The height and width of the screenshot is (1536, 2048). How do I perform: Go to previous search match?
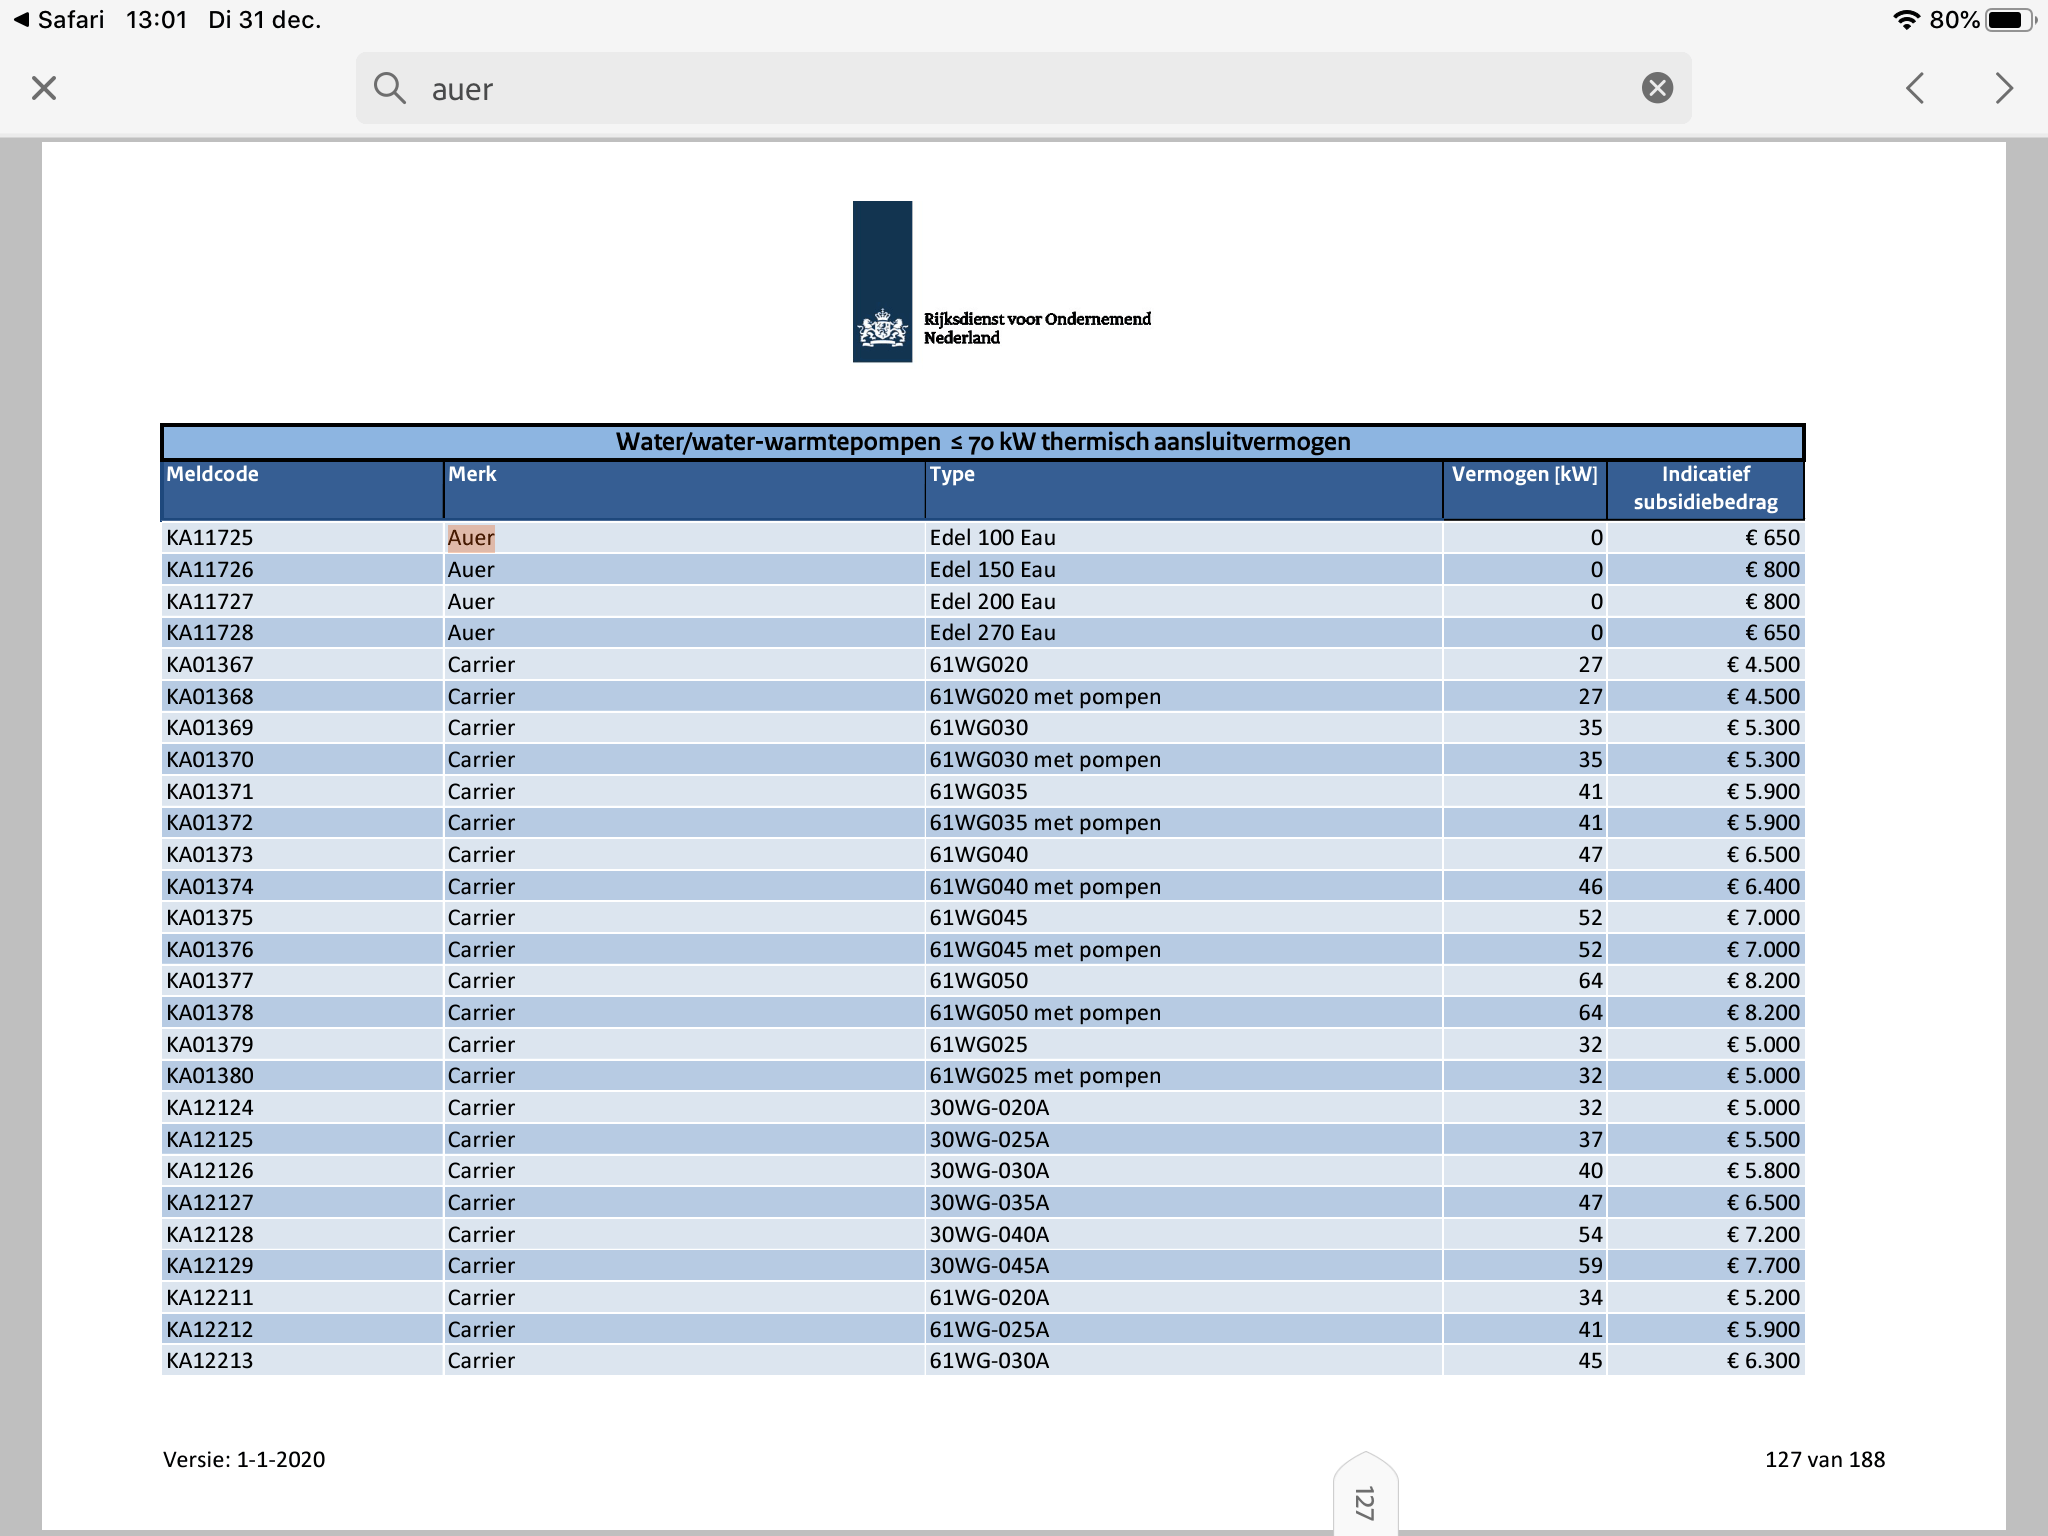tap(1915, 88)
